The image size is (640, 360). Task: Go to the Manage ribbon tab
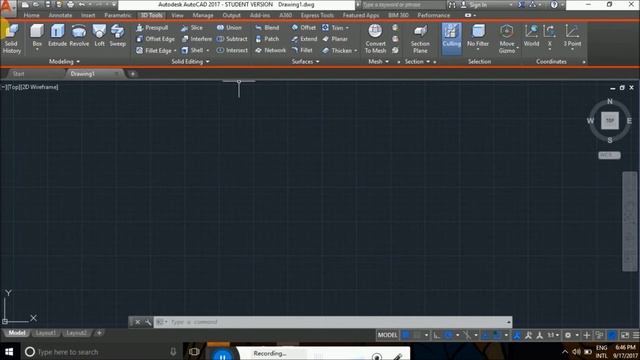(203, 16)
